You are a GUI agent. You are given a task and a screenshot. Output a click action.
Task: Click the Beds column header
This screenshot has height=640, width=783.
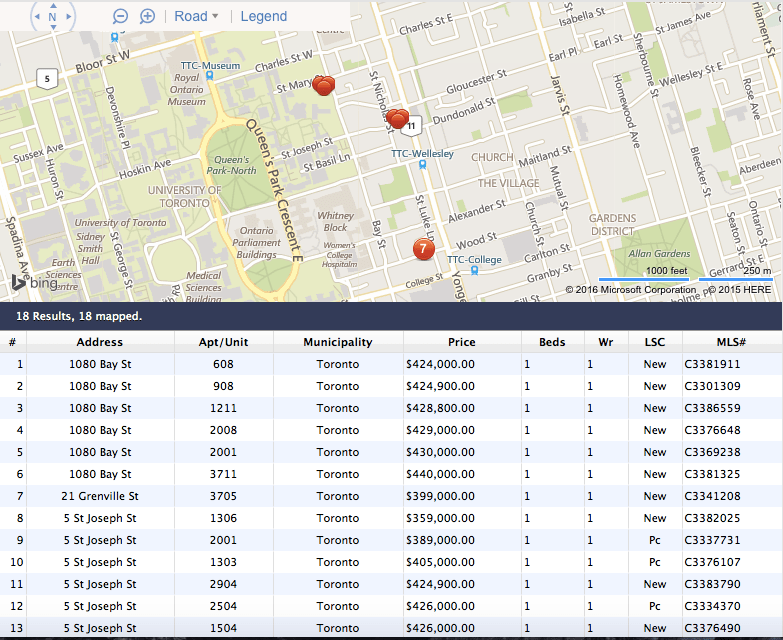pos(552,342)
